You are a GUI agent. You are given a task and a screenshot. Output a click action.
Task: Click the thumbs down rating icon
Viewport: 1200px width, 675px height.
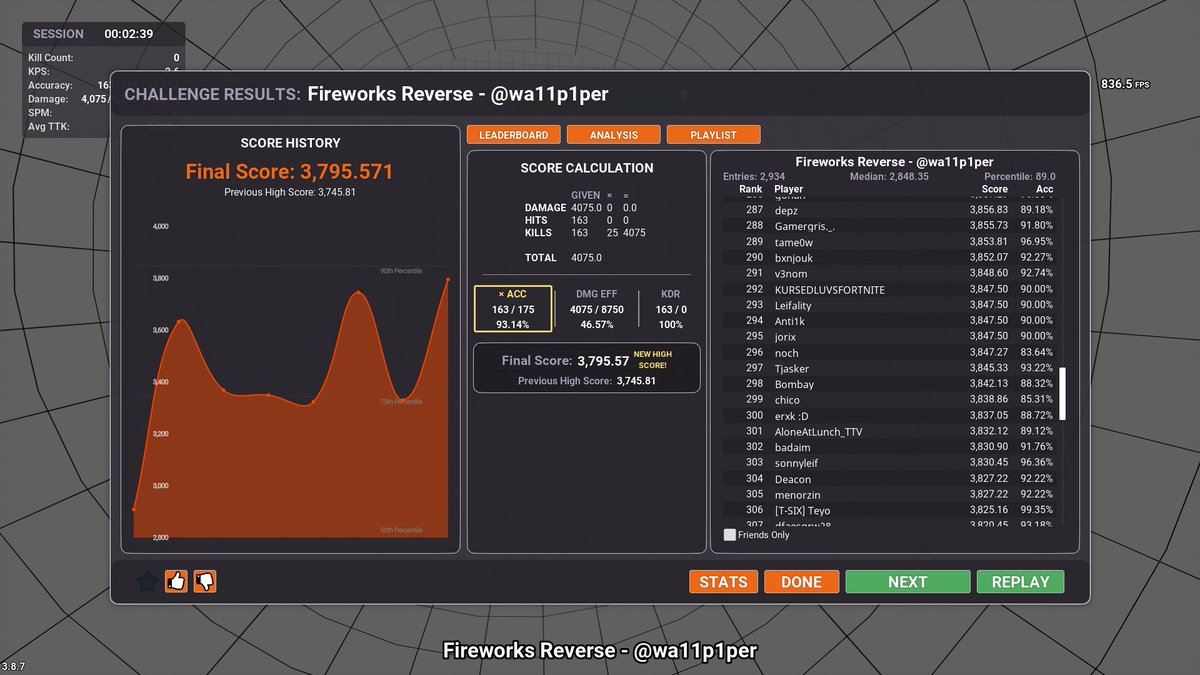pos(205,581)
